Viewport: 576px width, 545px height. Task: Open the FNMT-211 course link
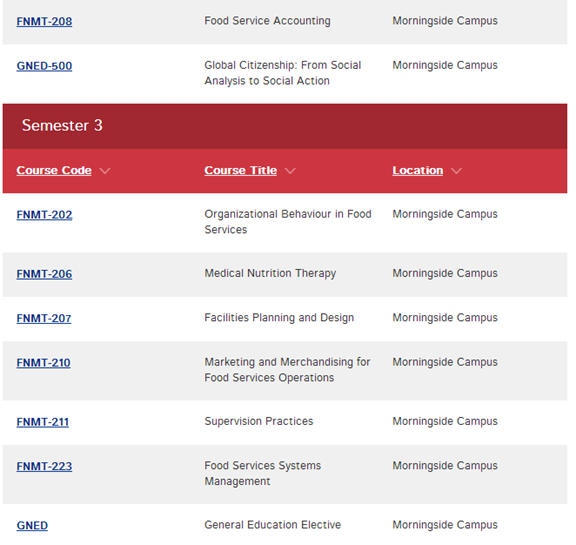[x=43, y=422]
